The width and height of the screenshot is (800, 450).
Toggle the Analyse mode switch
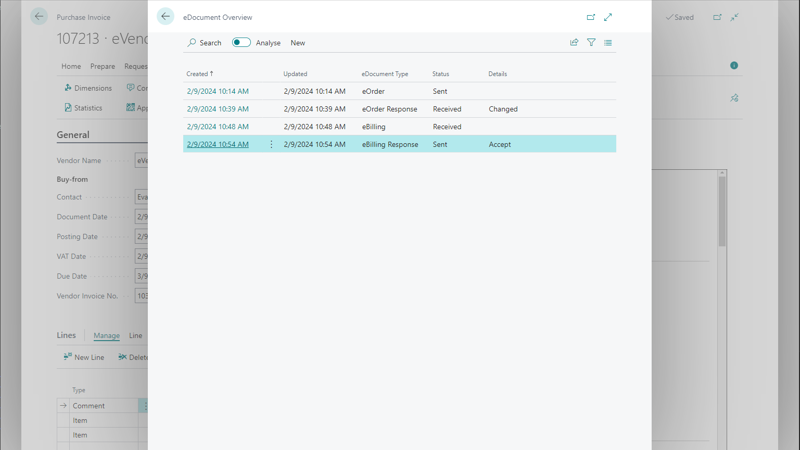tap(241, 43)
